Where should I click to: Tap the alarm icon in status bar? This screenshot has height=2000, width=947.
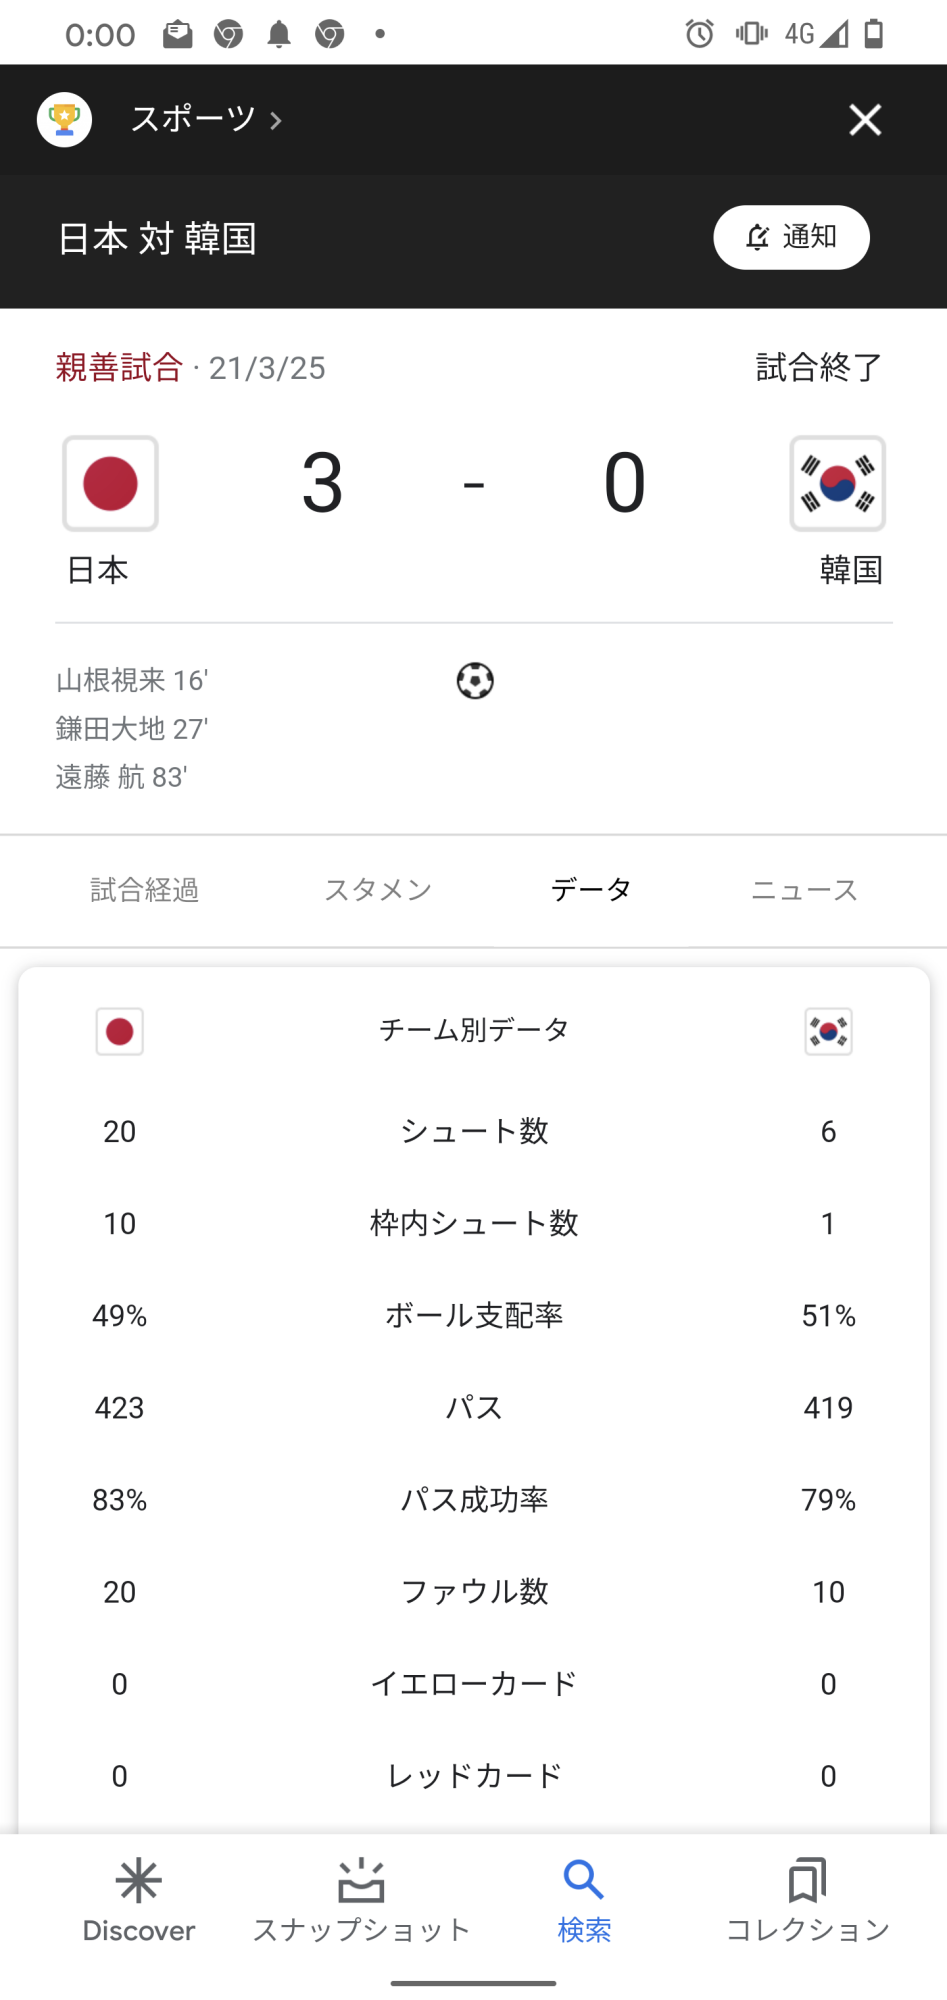click(700, 34)
